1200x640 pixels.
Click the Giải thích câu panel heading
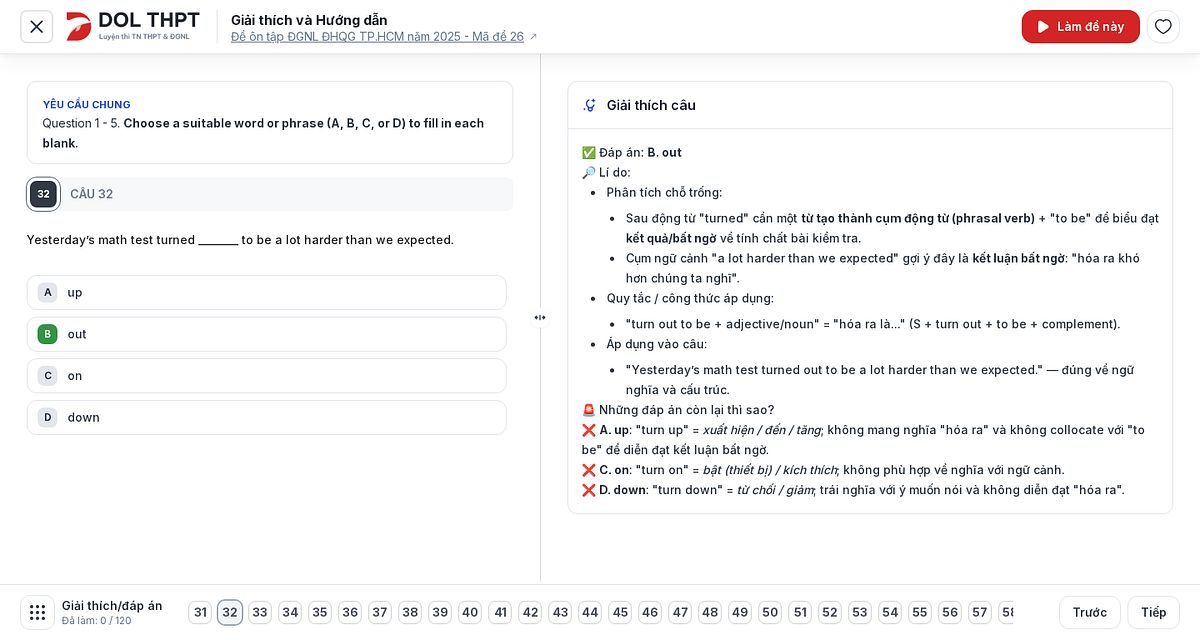[x=651, y=105]
